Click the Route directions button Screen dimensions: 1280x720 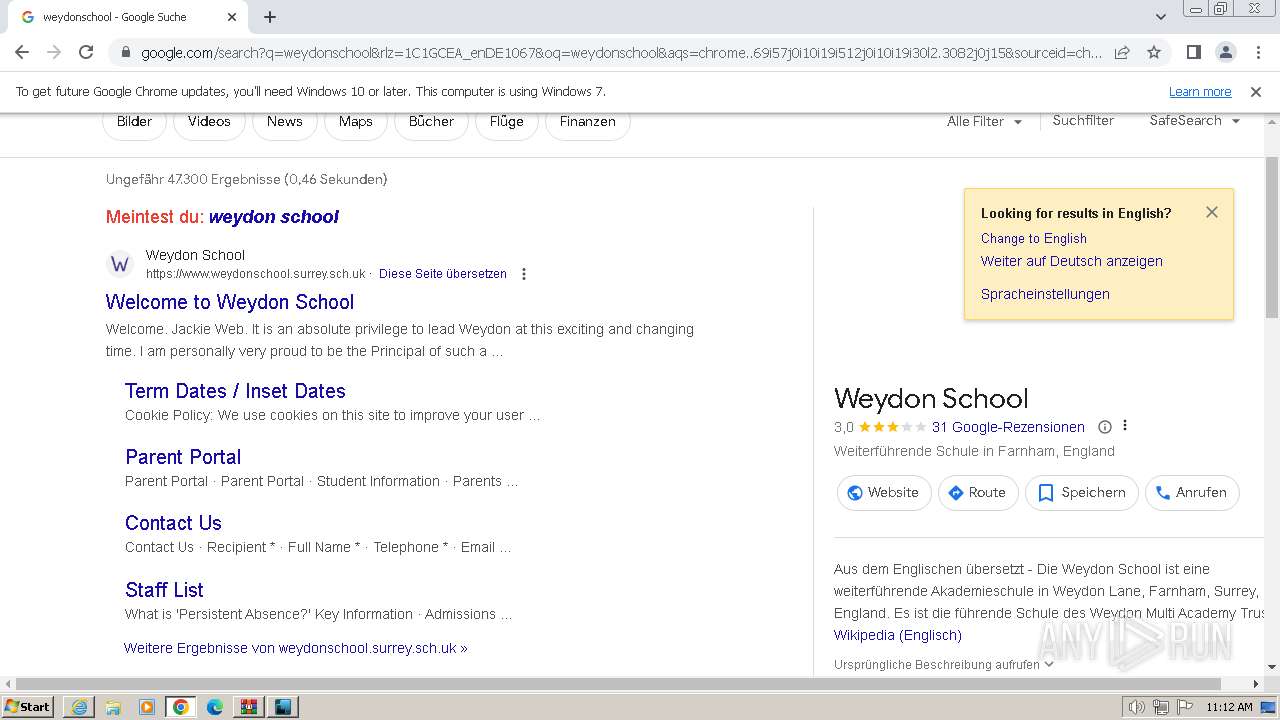click(x=978, y=493)
